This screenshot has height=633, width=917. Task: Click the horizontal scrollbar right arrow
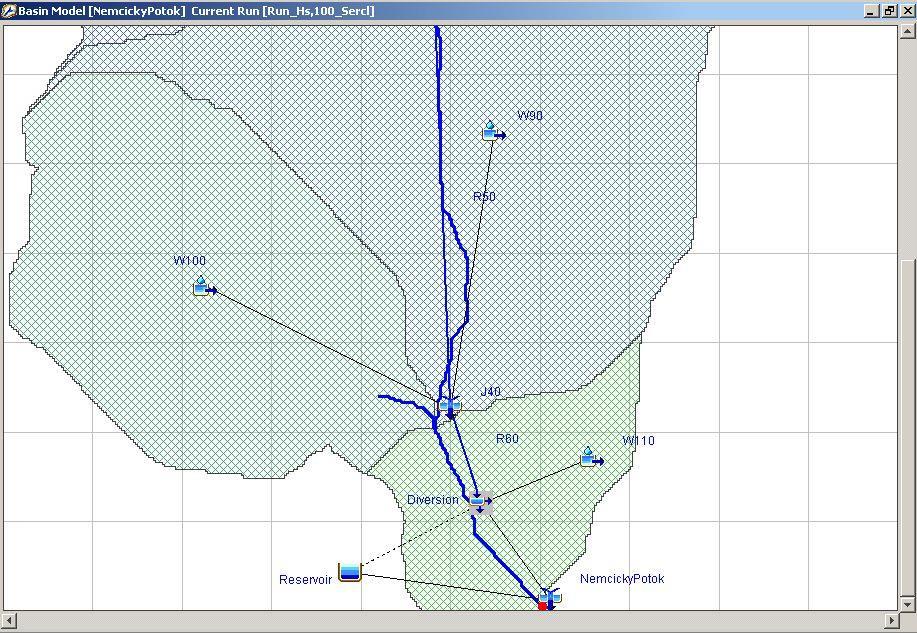click(x=892, y=620)
